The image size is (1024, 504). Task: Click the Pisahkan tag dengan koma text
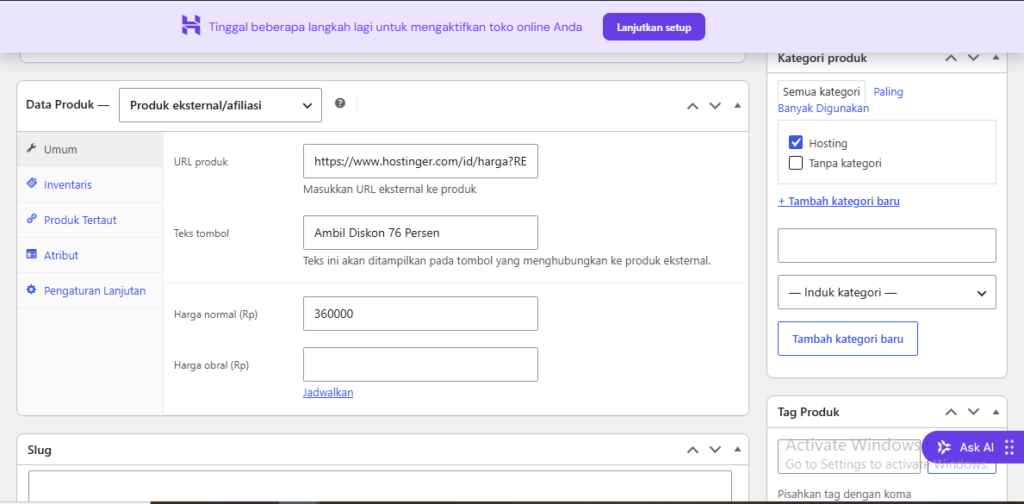coord(844,494)
